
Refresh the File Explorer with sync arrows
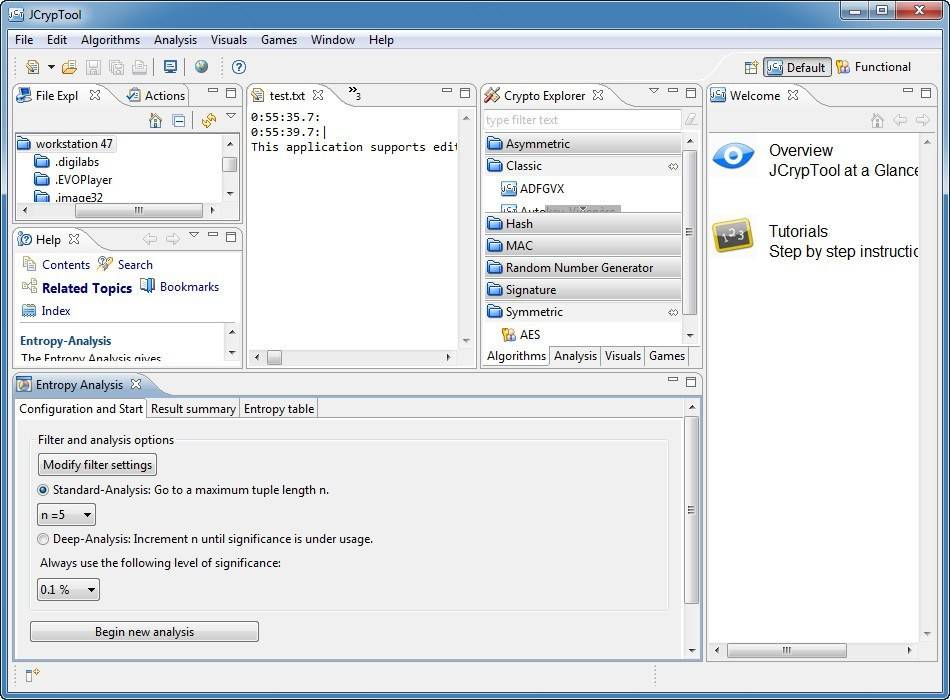(x=208, y=120)
